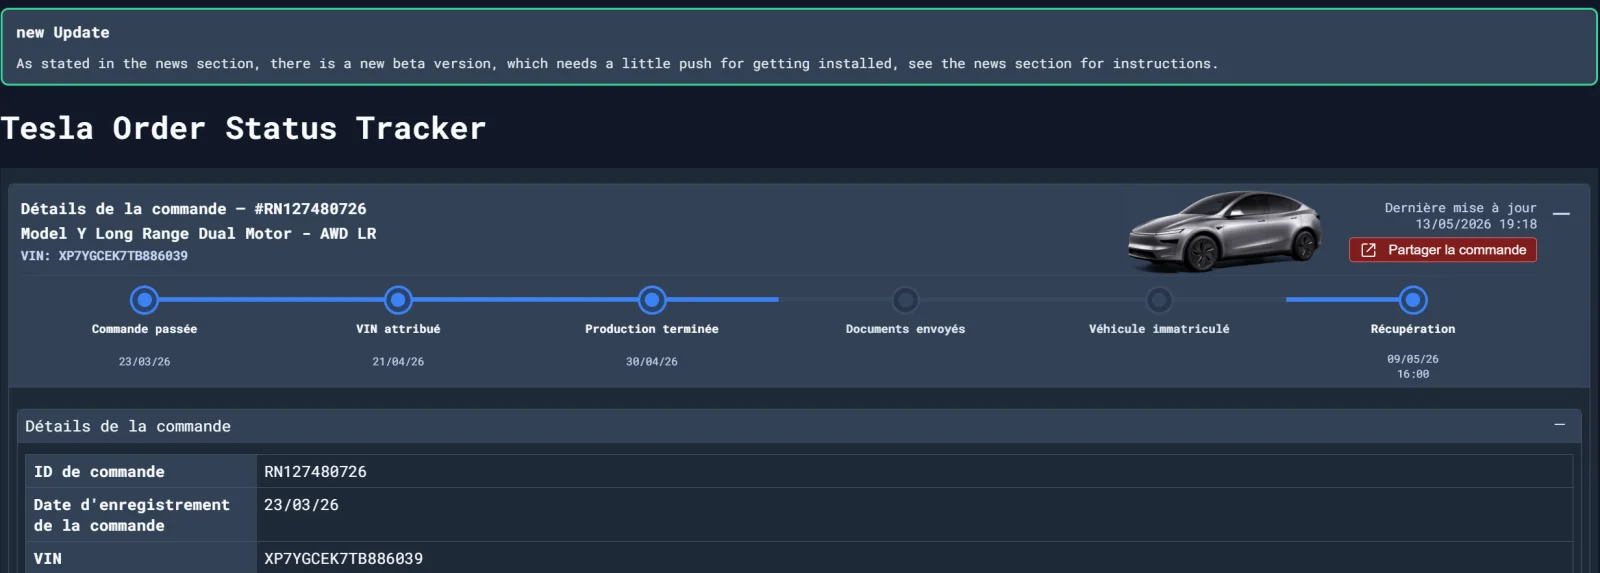Click the Partager la commande button
The width and height of the screenshot is (1600, 573).
[1442, 250]
